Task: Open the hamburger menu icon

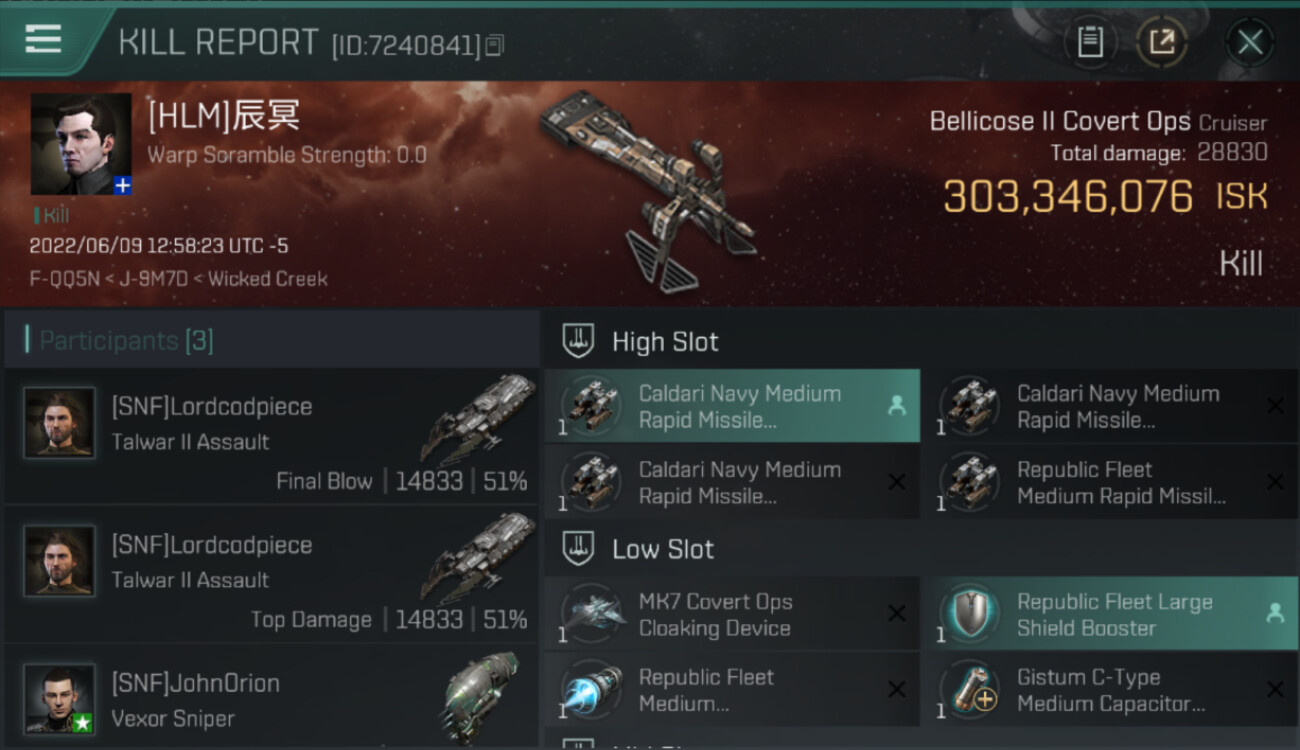Action: pos(43,39)
